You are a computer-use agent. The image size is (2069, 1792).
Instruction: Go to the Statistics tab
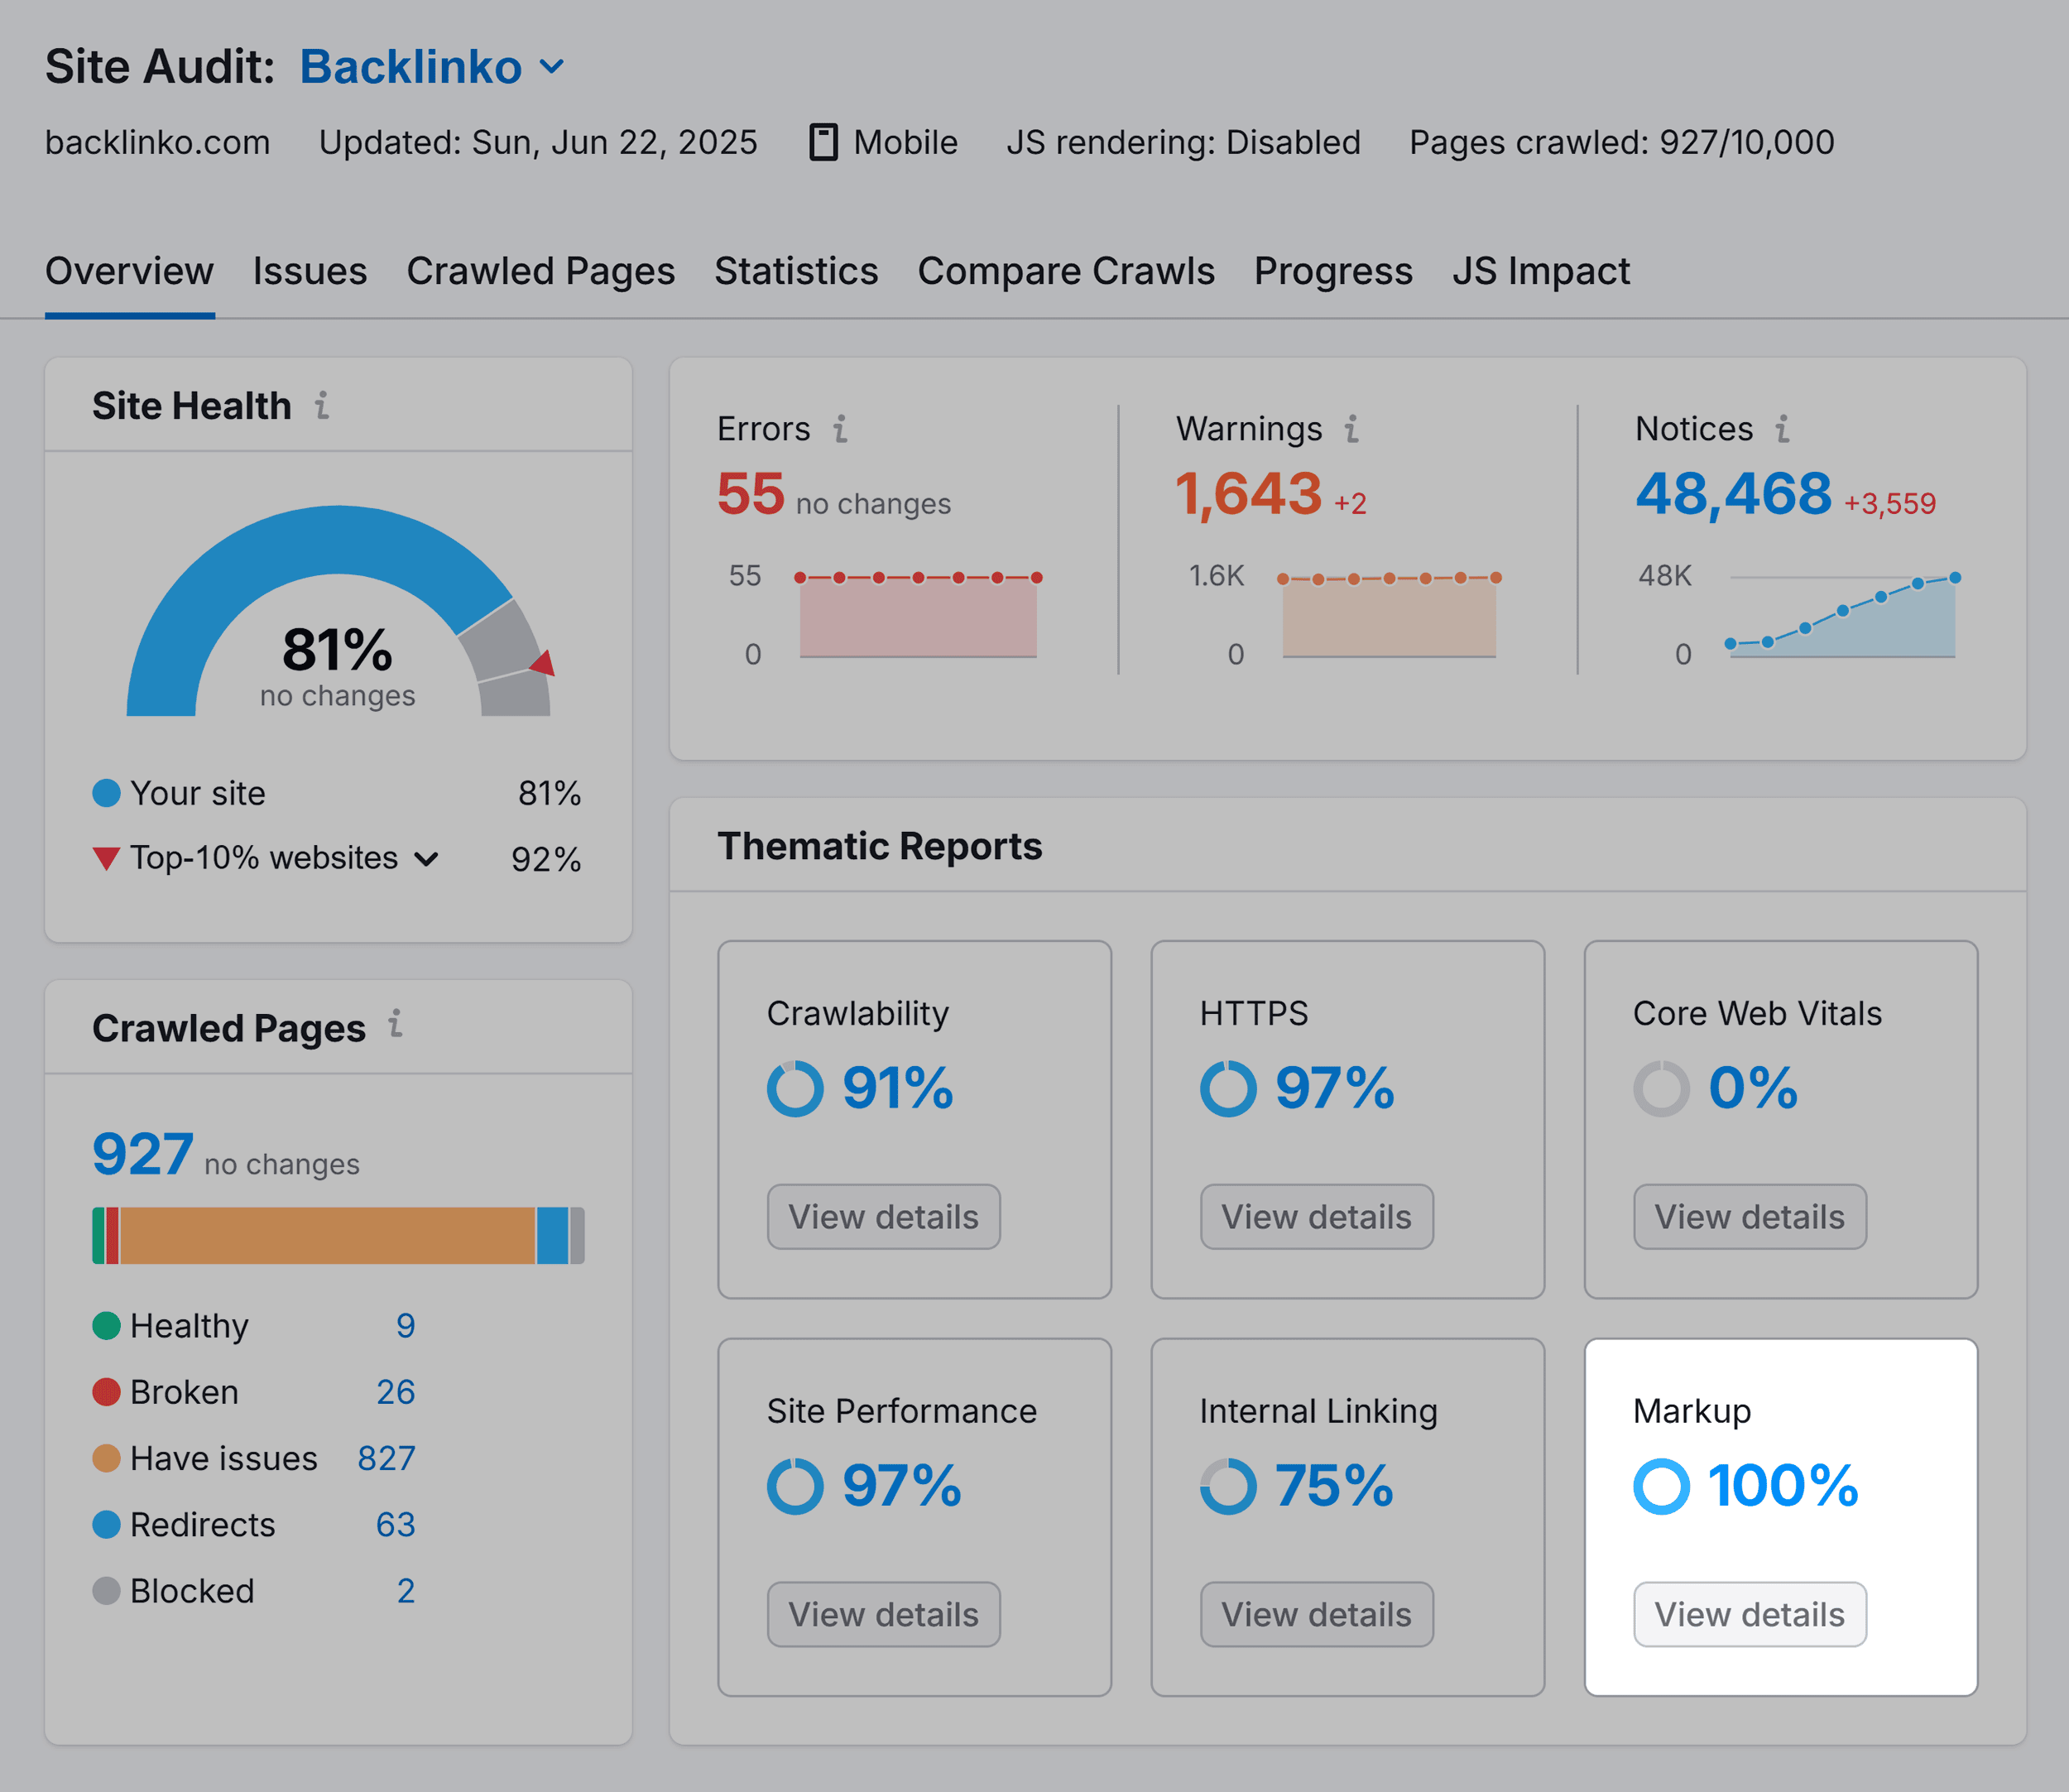click(x=796, y=271)
